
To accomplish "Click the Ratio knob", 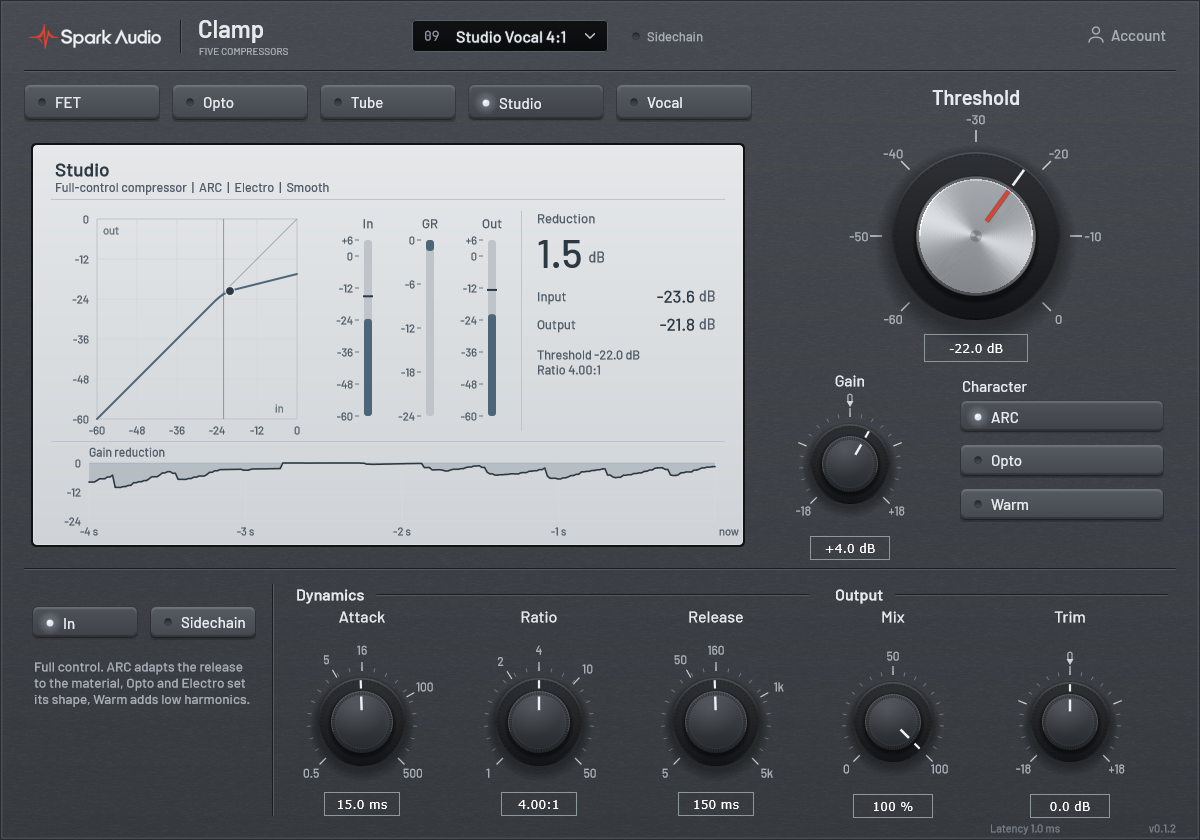I will coord(539,723).
